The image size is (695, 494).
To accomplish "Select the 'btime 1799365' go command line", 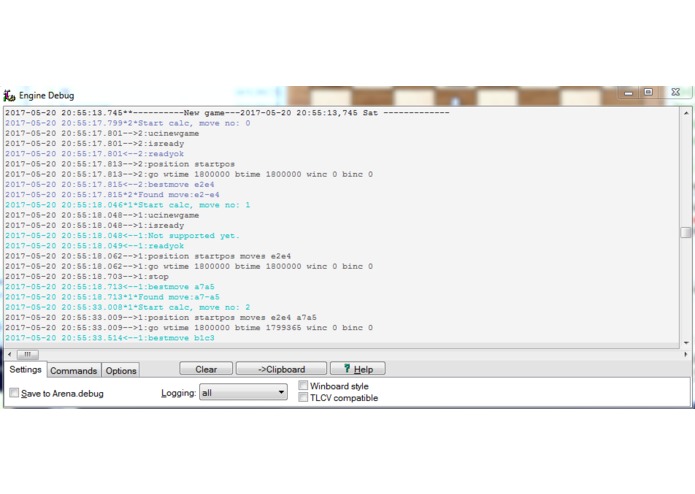I will pyautogui.click(x=189, y=327).
